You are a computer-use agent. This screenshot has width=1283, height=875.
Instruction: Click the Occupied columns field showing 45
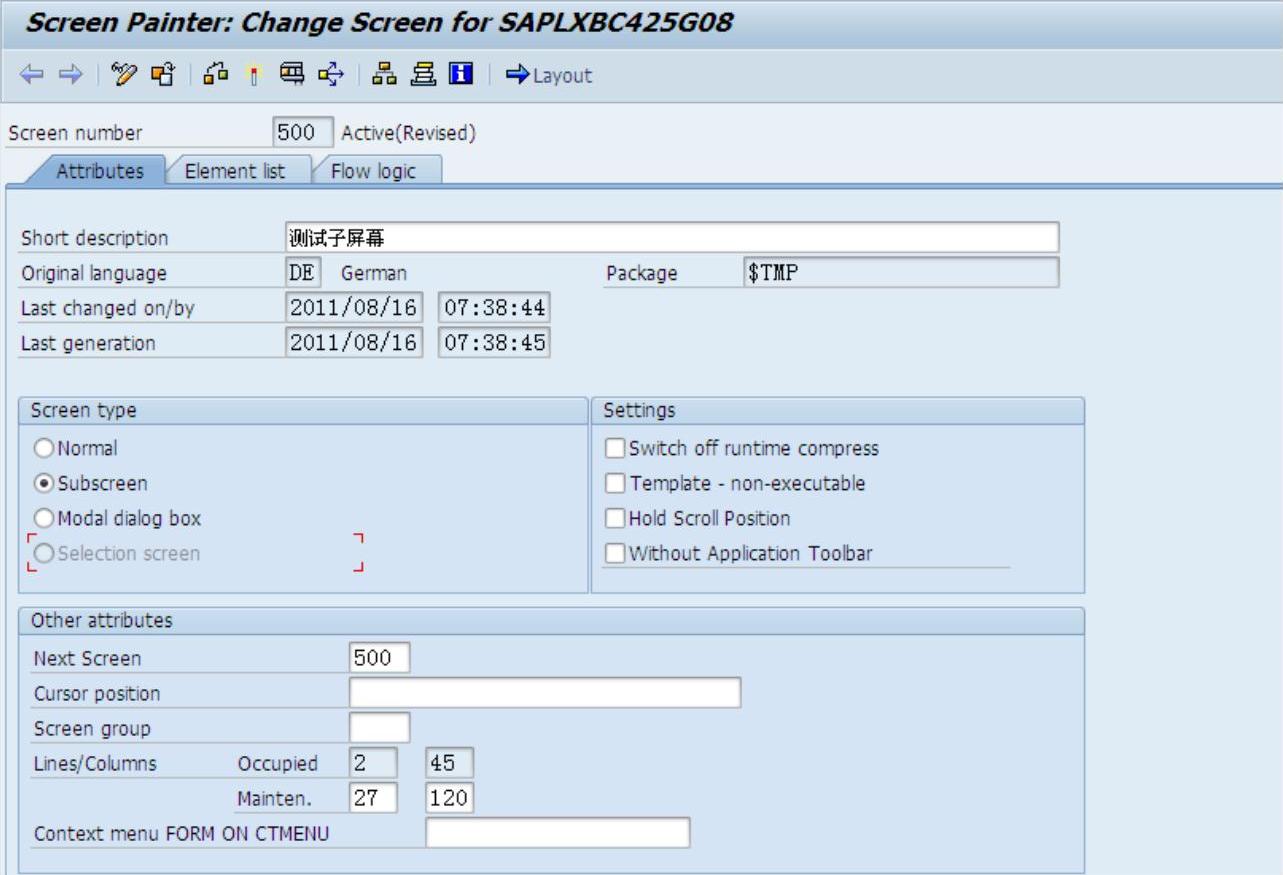pos(449,763)
